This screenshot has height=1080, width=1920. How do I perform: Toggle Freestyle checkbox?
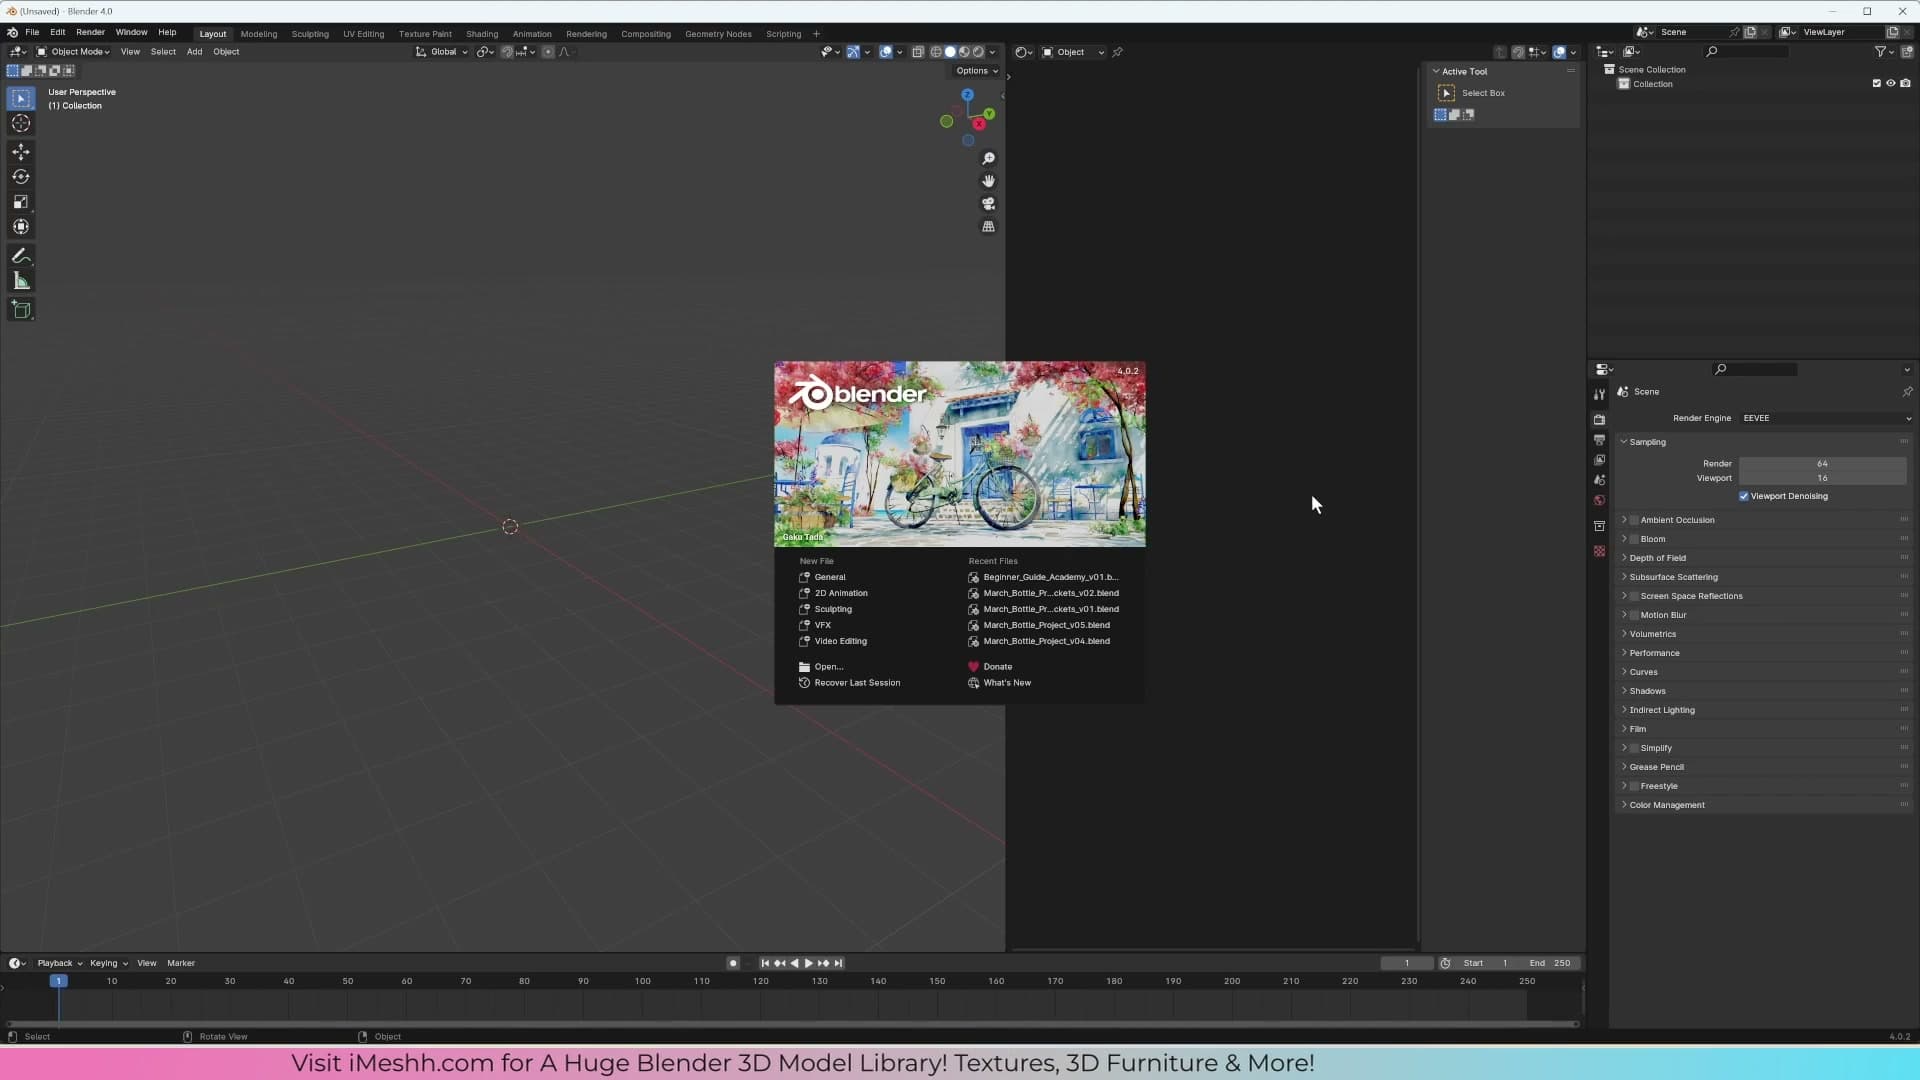1634,786
